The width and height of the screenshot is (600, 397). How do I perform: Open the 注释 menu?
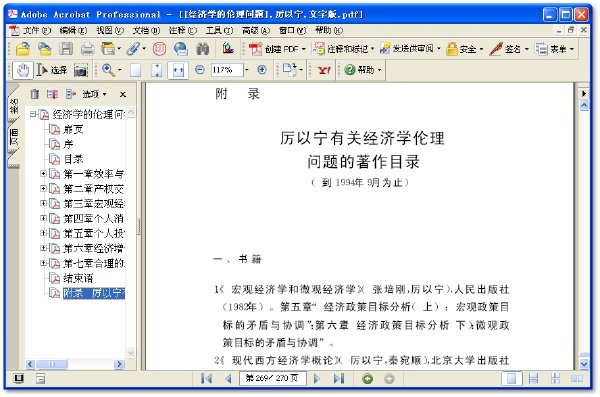(183, 30)
